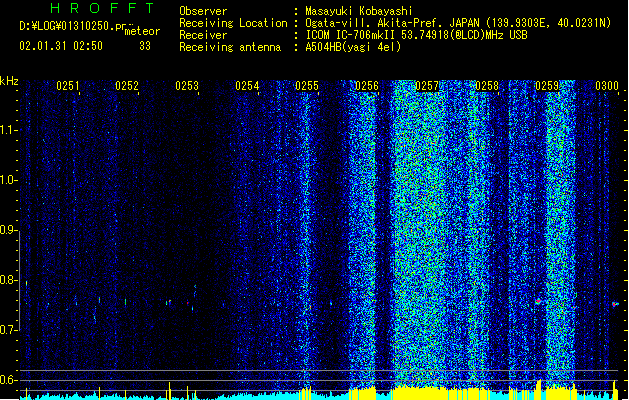The width and height of the screenshot is (629, 400).
Task: Click the 0.7 kHz axis label
Action: pyautogui.click(x=9, y=330)
